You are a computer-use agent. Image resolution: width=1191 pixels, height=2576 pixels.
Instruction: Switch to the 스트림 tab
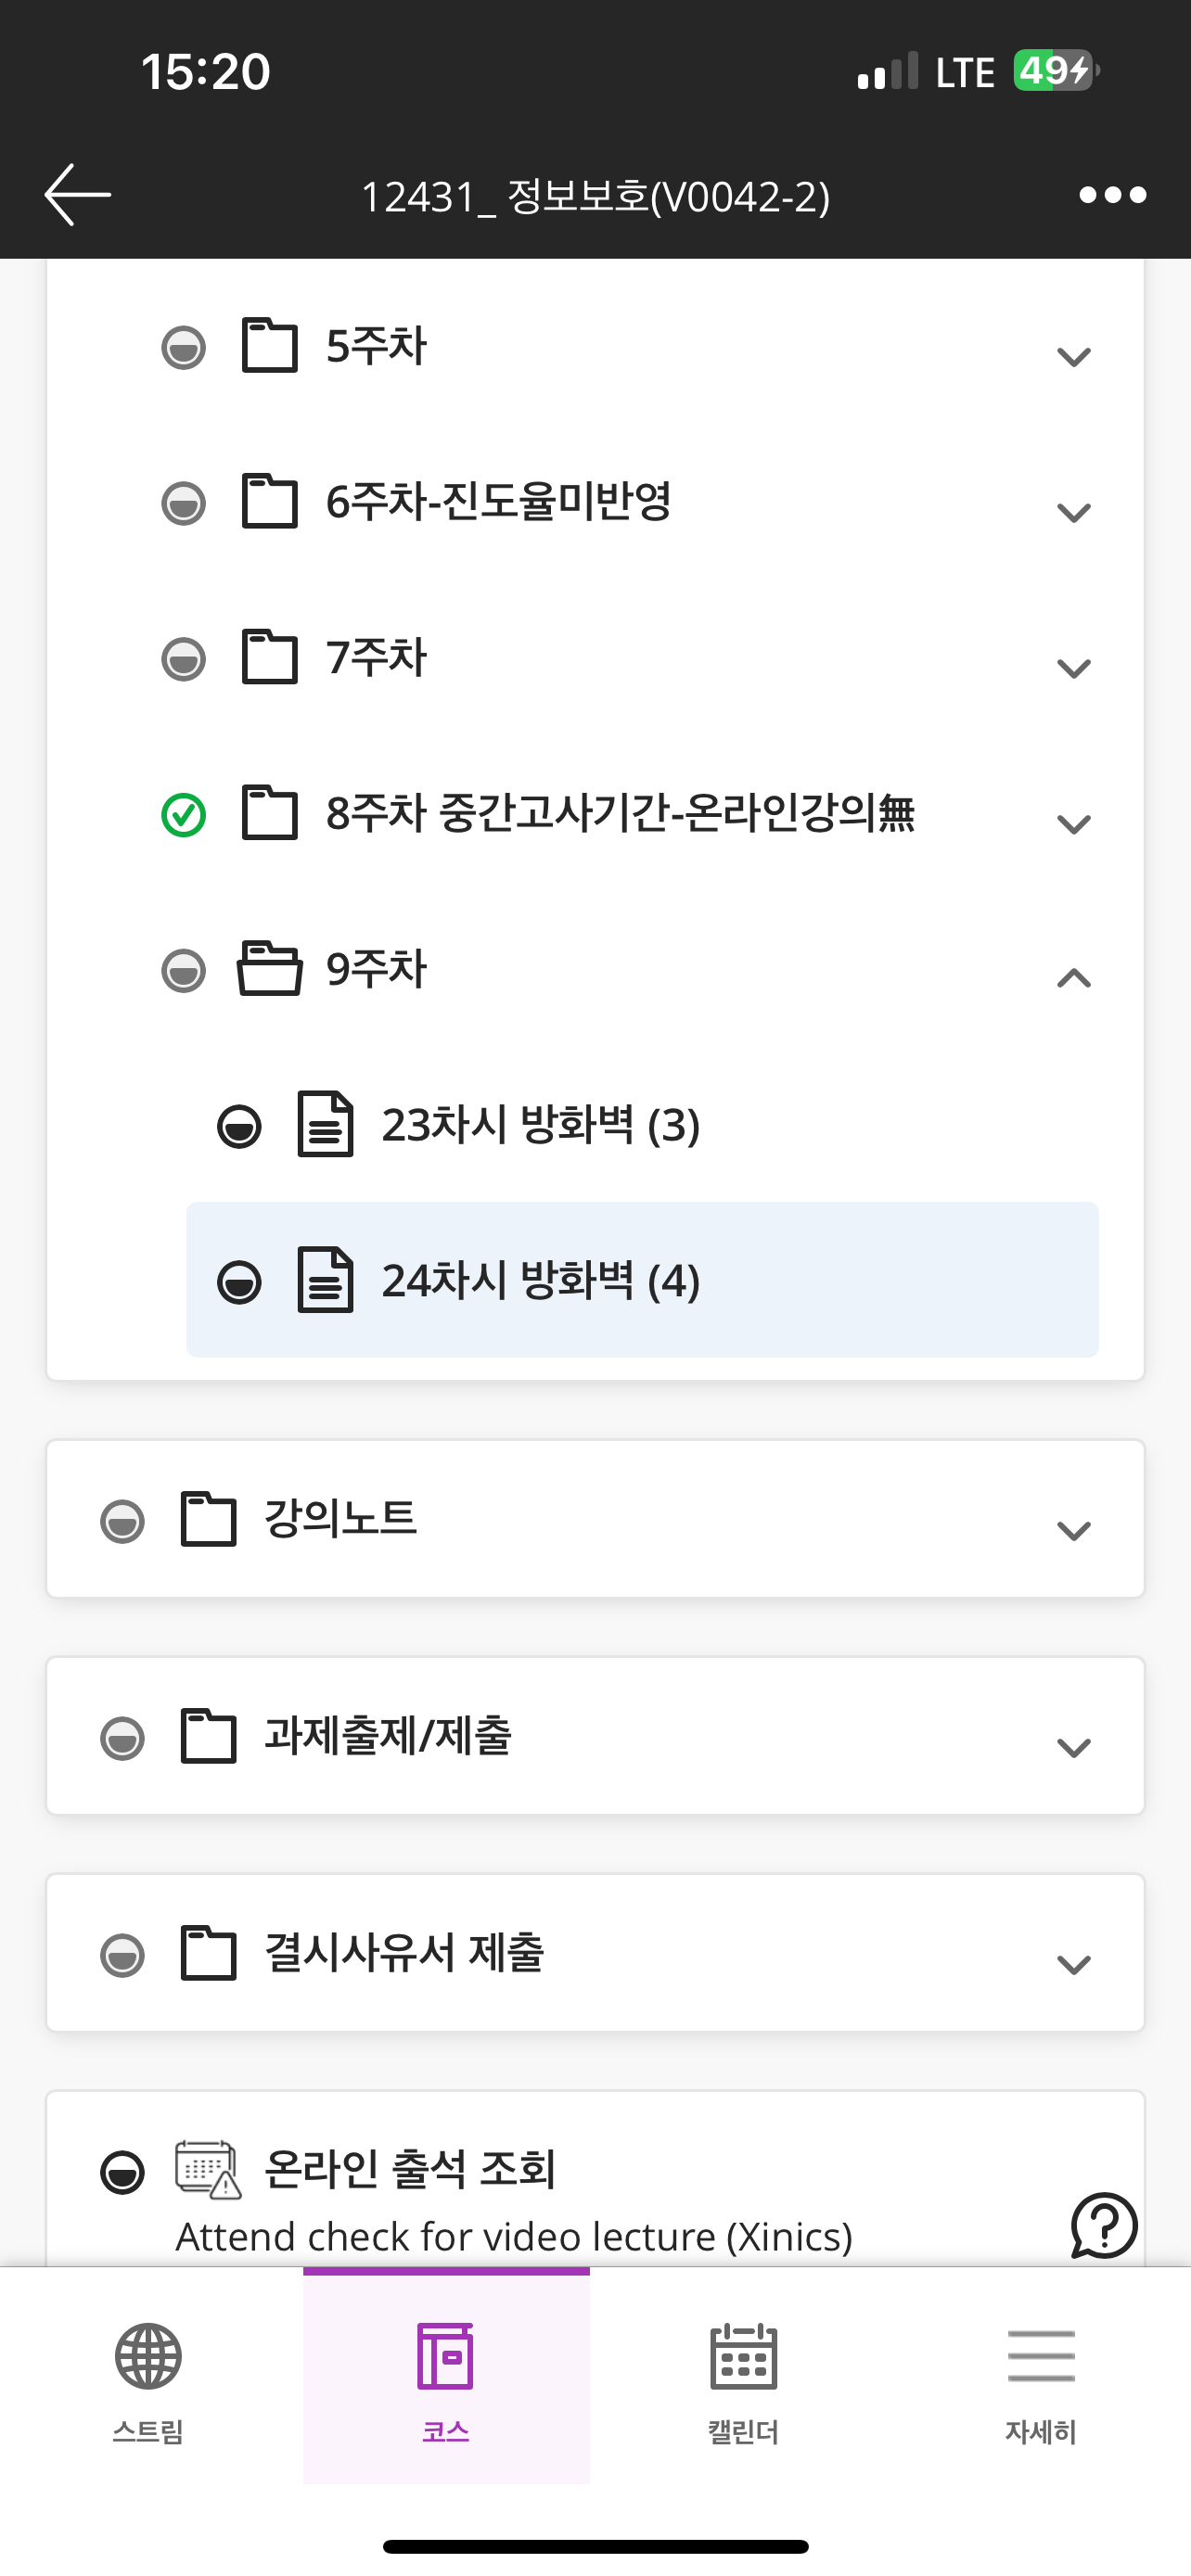[x=148, y=2378]
